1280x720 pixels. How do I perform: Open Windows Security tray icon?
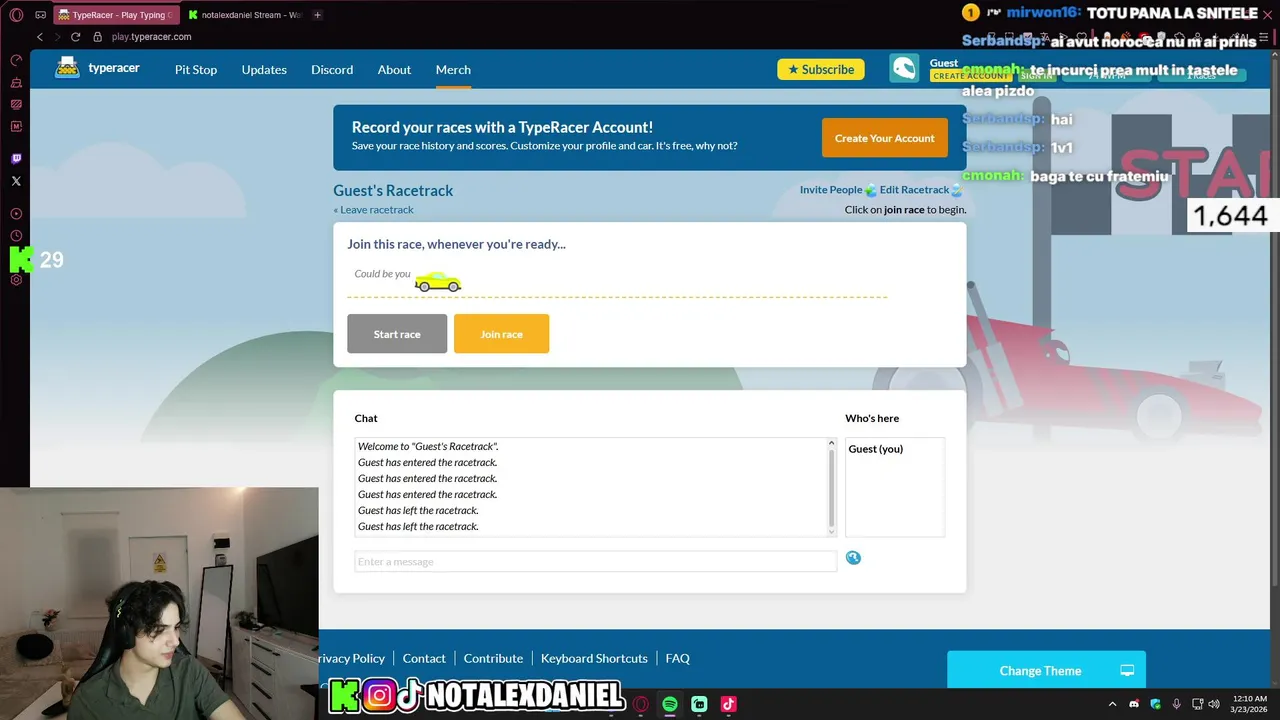coord(1156,704)
